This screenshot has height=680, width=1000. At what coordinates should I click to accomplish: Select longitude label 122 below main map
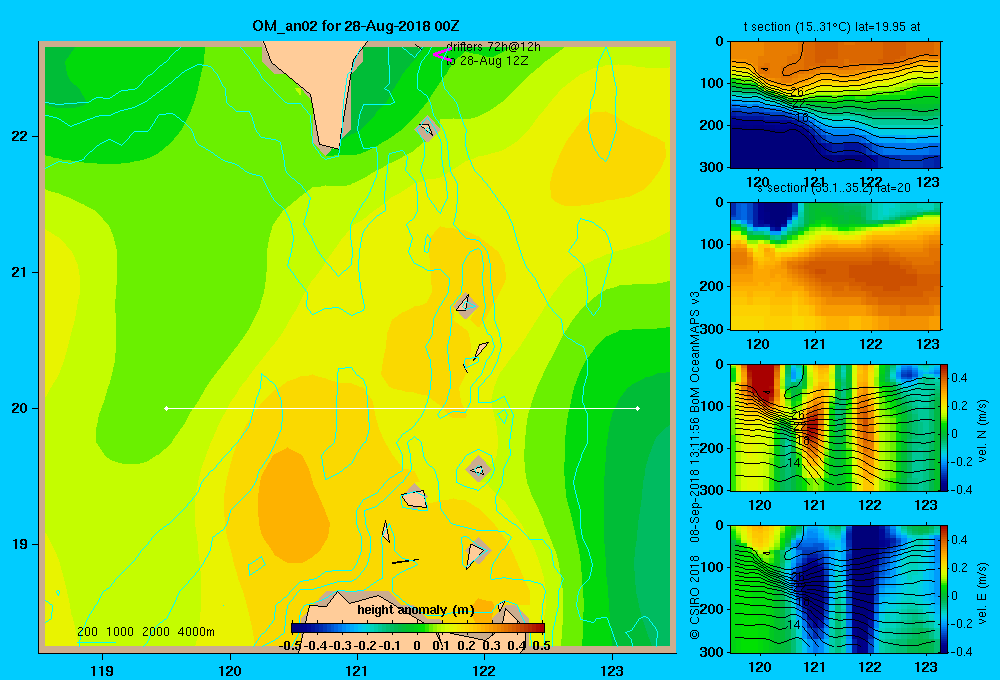(484, 670)
